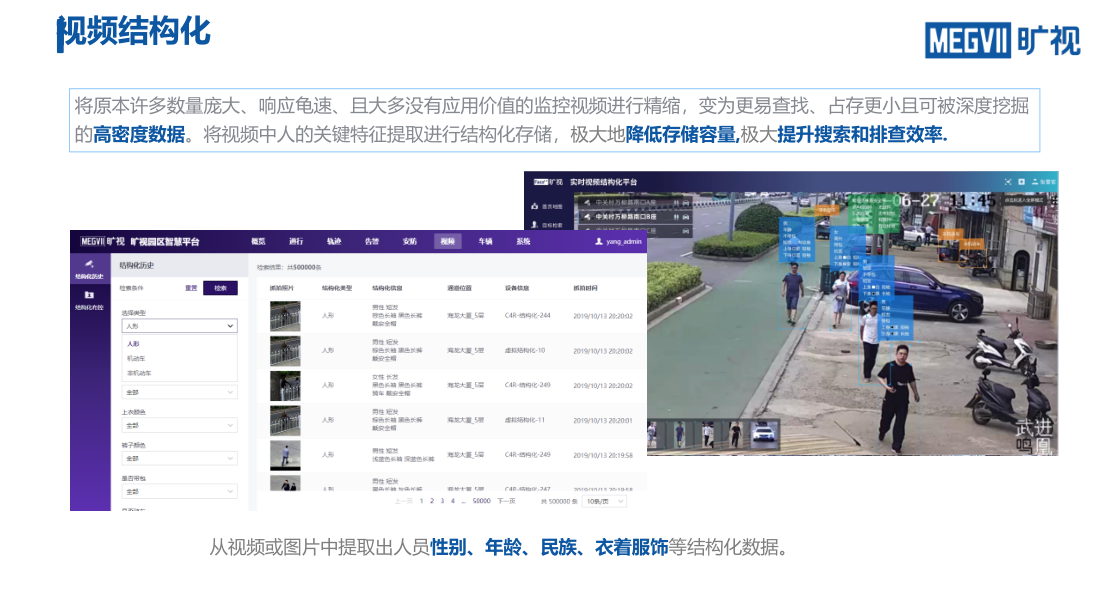
Task: Click 上一页 previous page link
Action: coord(403,501)
